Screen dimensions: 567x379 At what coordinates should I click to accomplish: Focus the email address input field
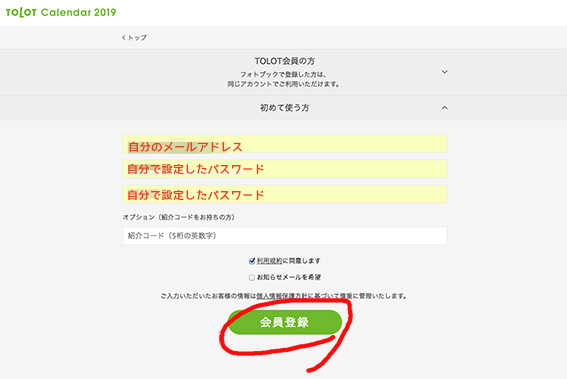285,144
